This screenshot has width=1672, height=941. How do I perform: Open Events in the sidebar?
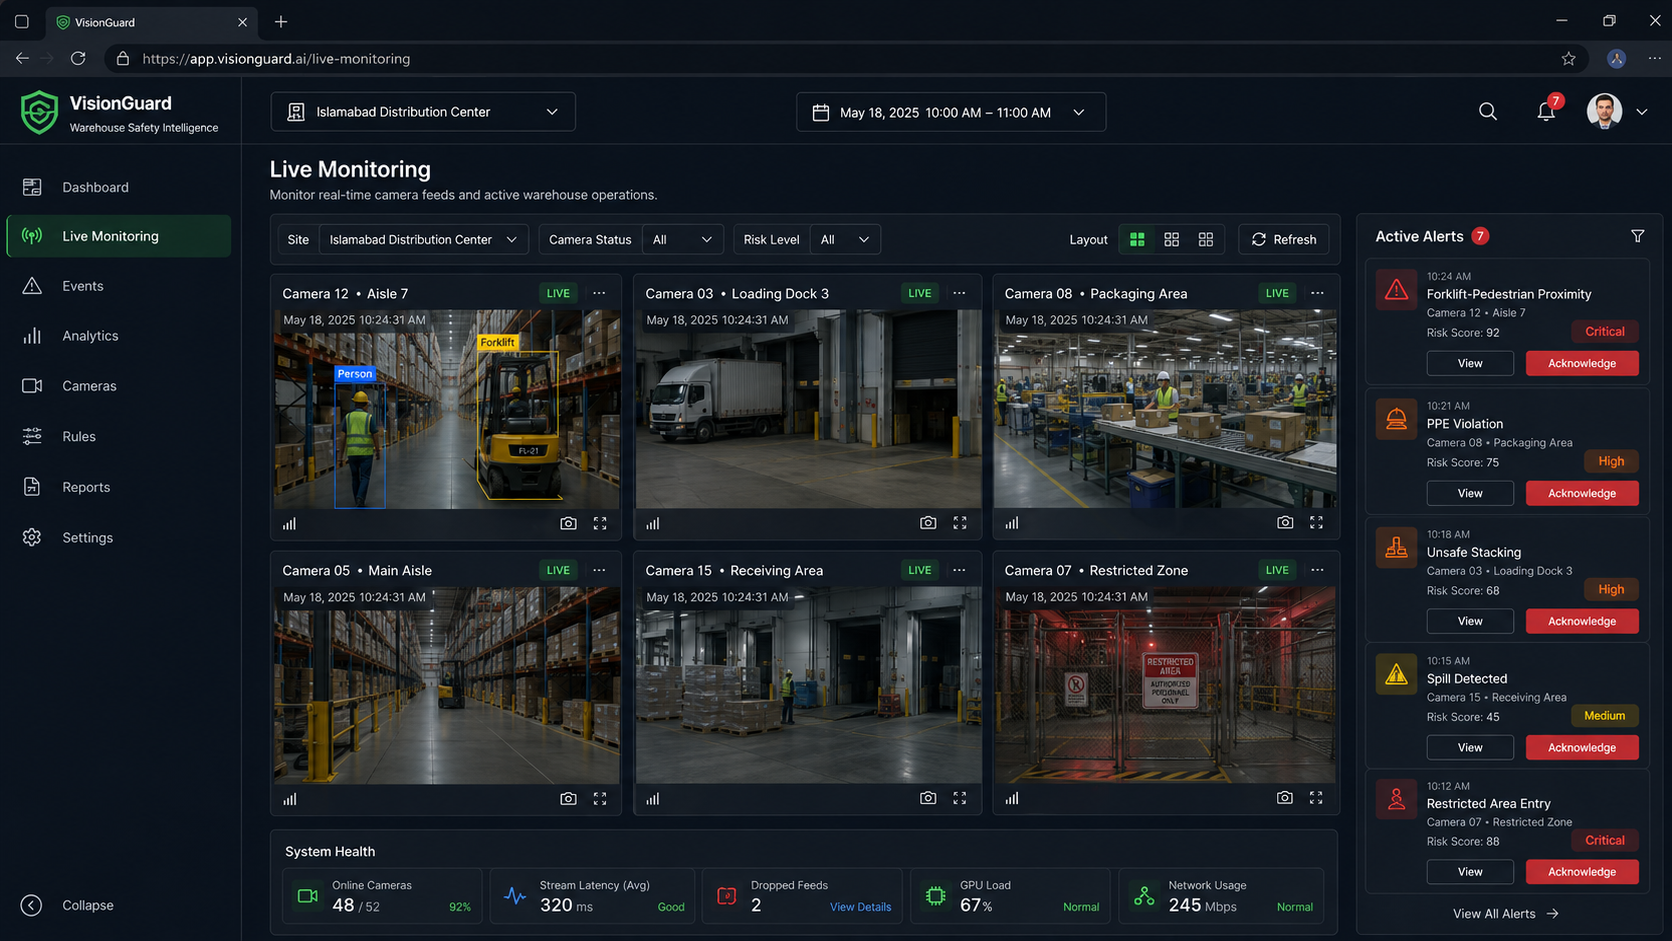[118, 286]
